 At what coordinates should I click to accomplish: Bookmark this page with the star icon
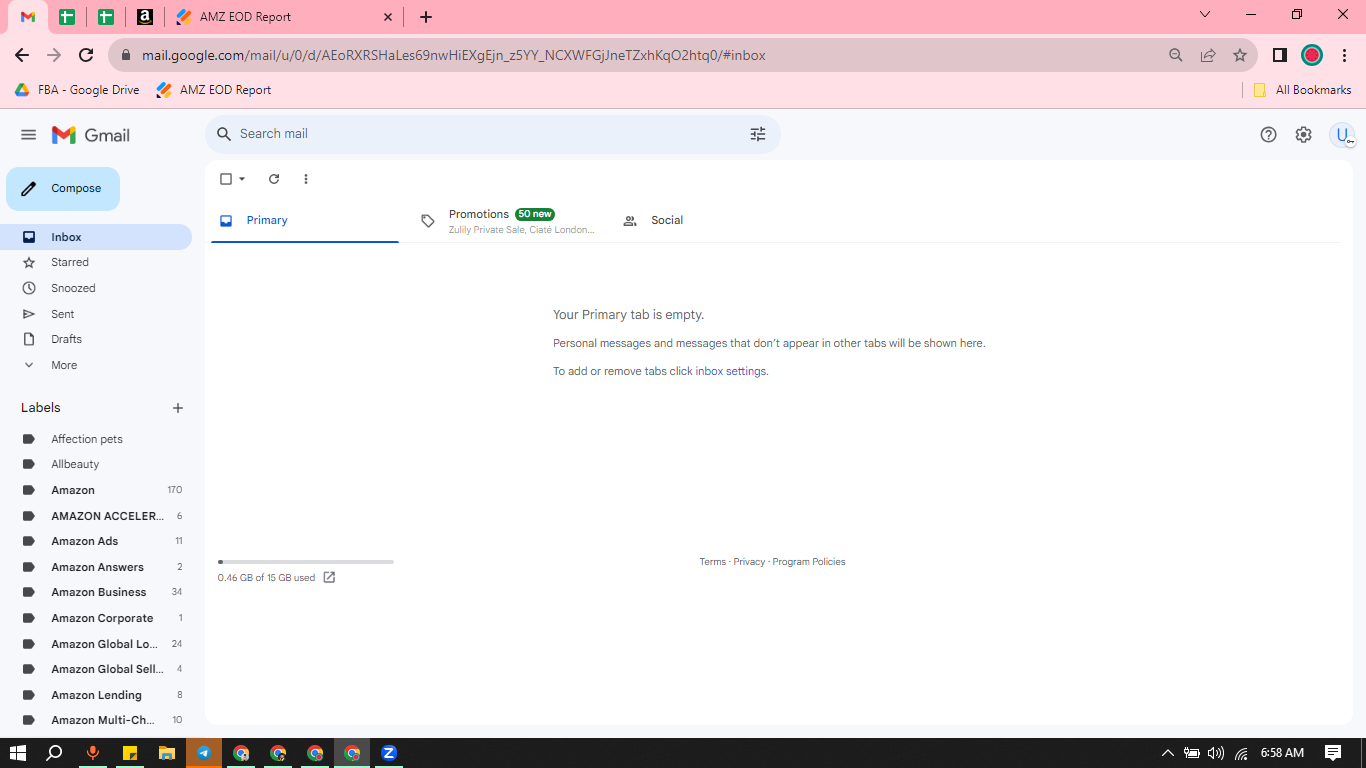pos(1240,55)
